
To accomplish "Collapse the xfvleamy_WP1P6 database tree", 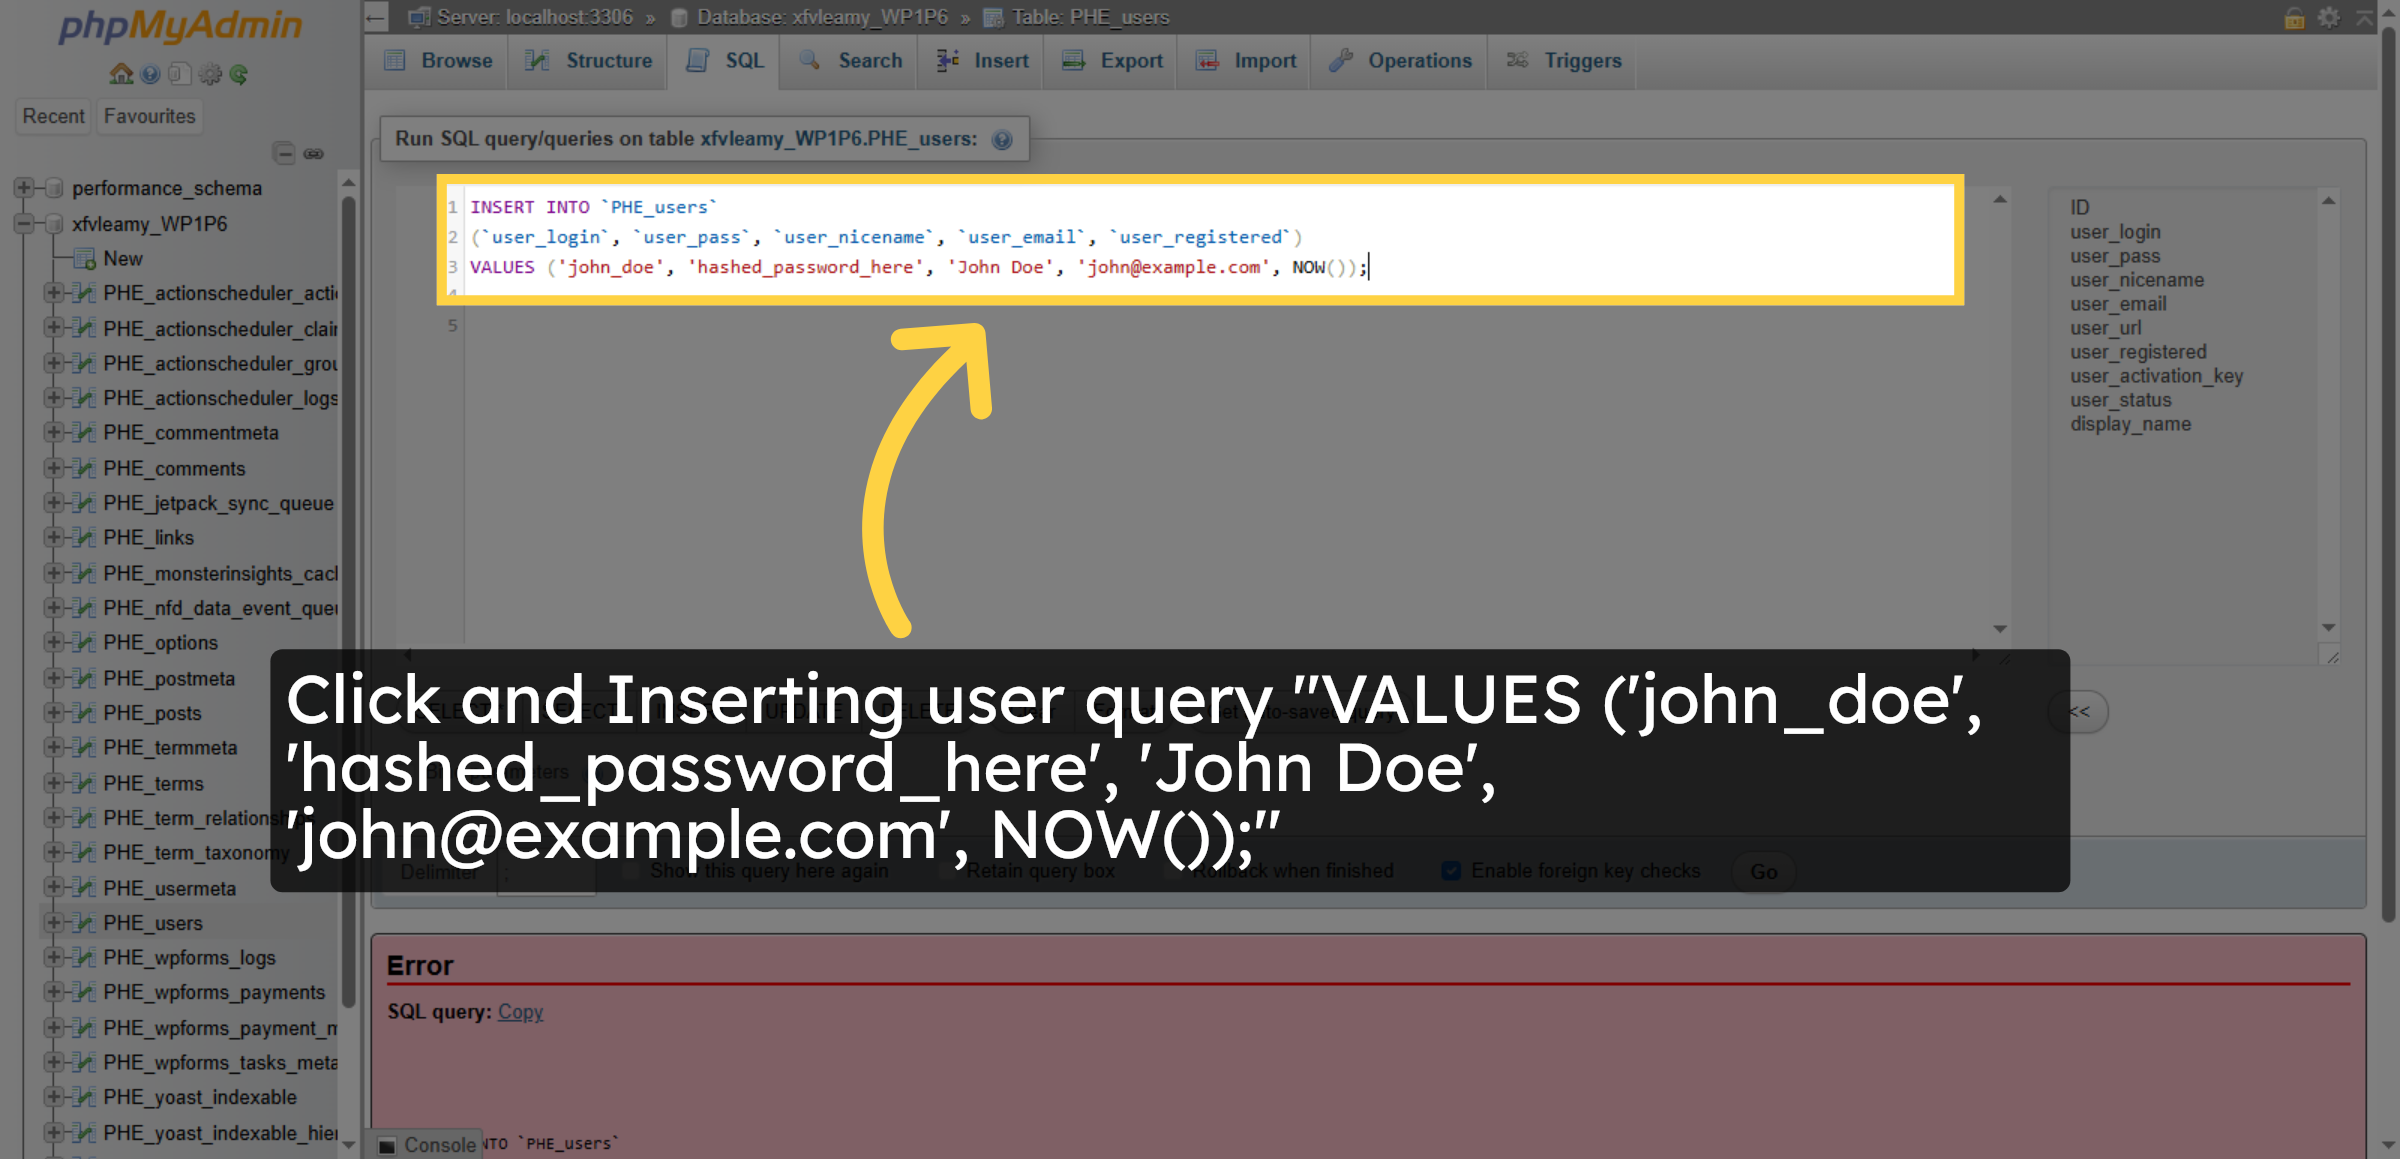I will coord(24,223).
